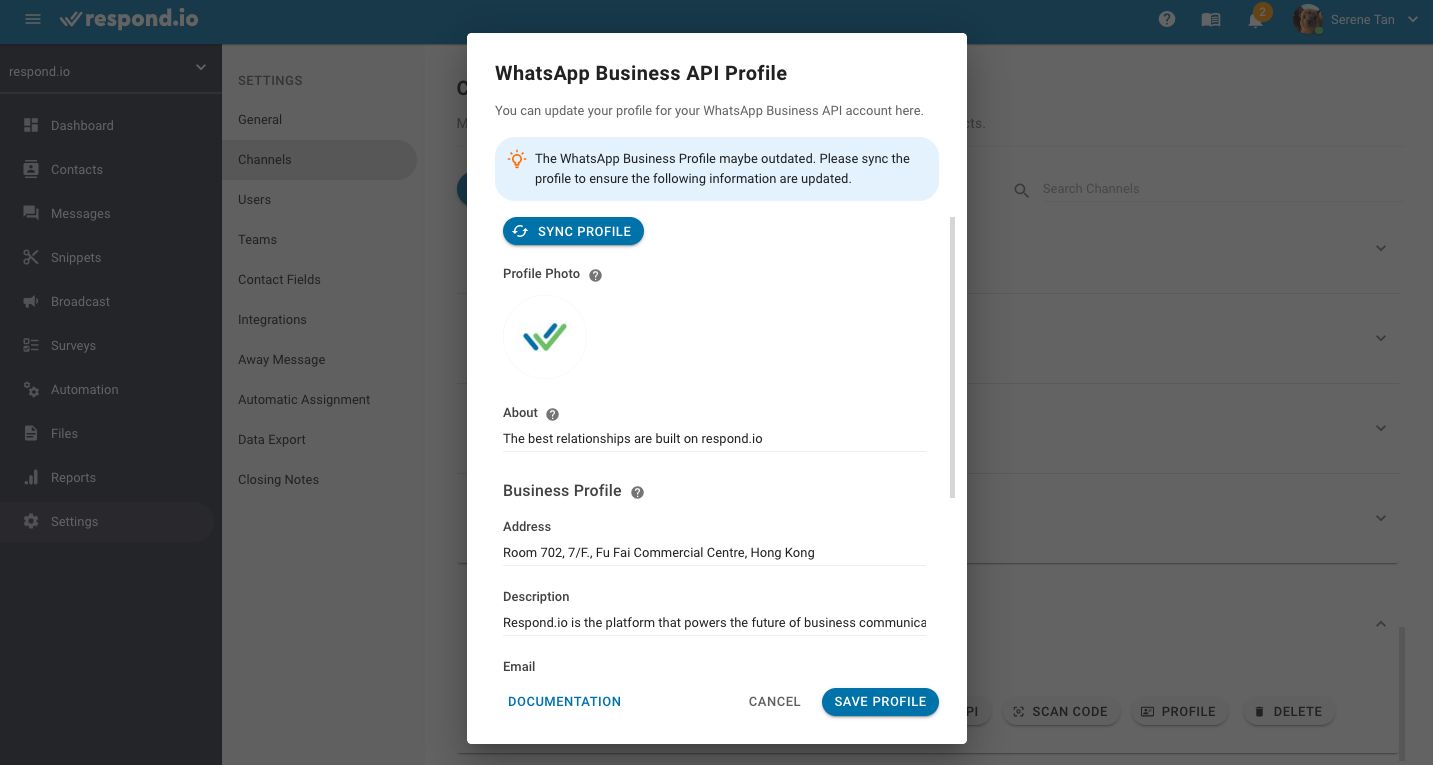Click the Automation gears icon
Image resolution: width=1433 pixels, height=765 pixels.
[31, 389]
